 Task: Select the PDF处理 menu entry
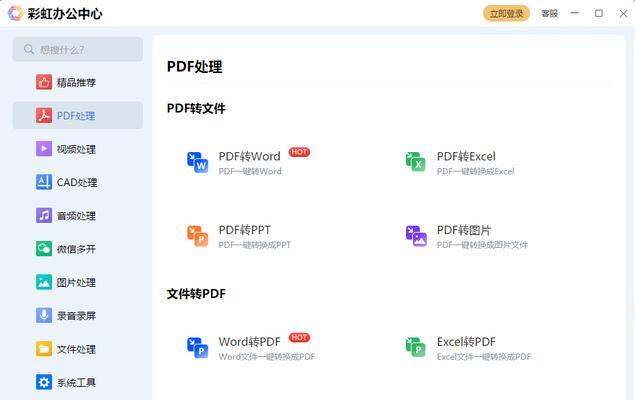[x=78, y=115]
